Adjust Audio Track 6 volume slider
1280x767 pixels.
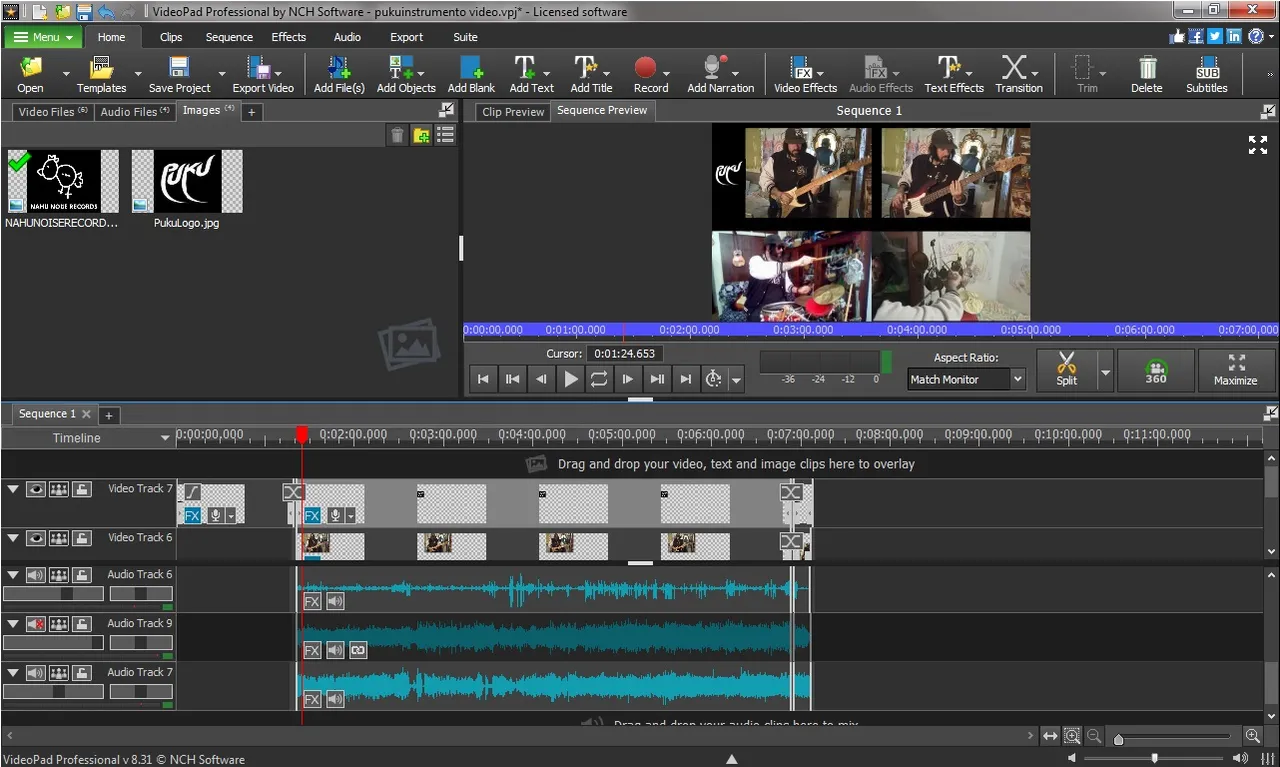pyautogui.click(x=53, y=594)
